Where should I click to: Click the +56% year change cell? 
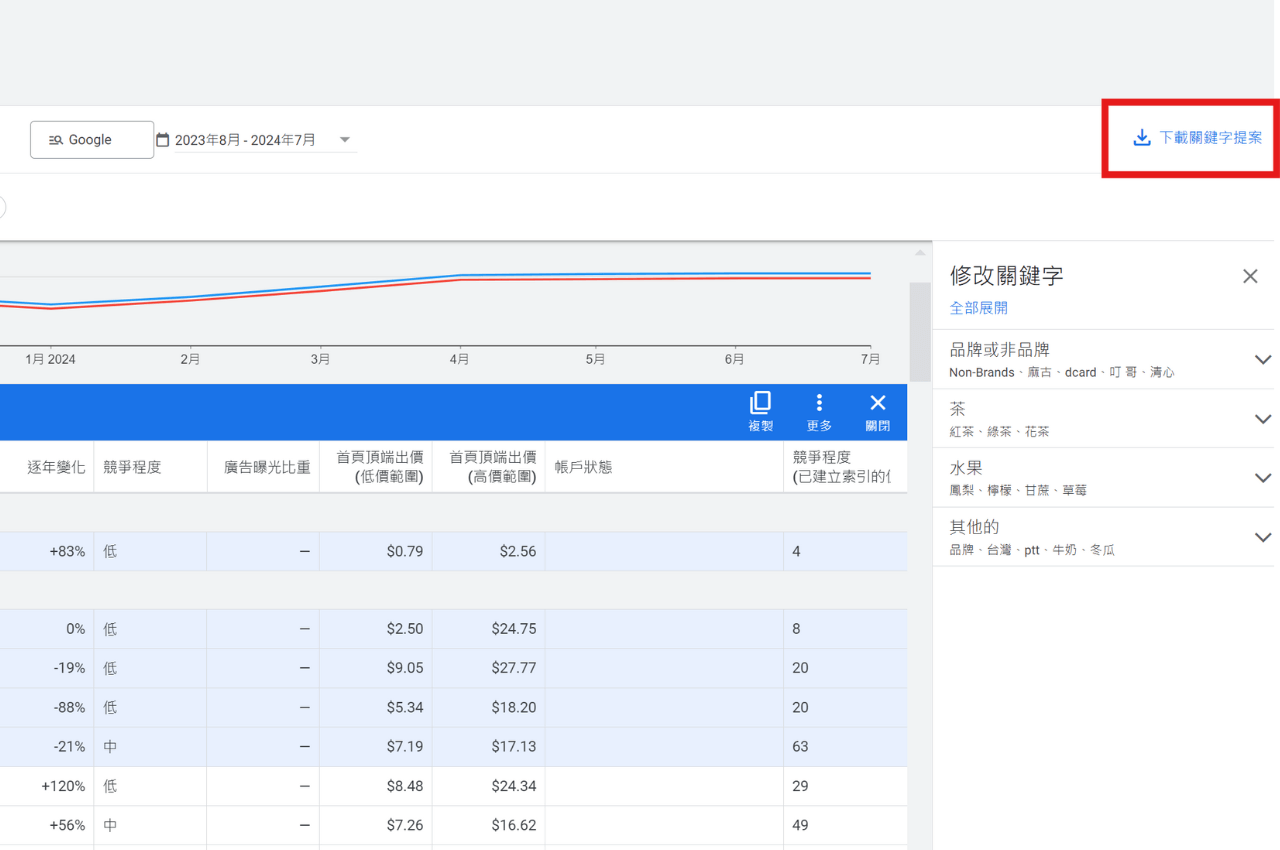(x=67, y=825)
